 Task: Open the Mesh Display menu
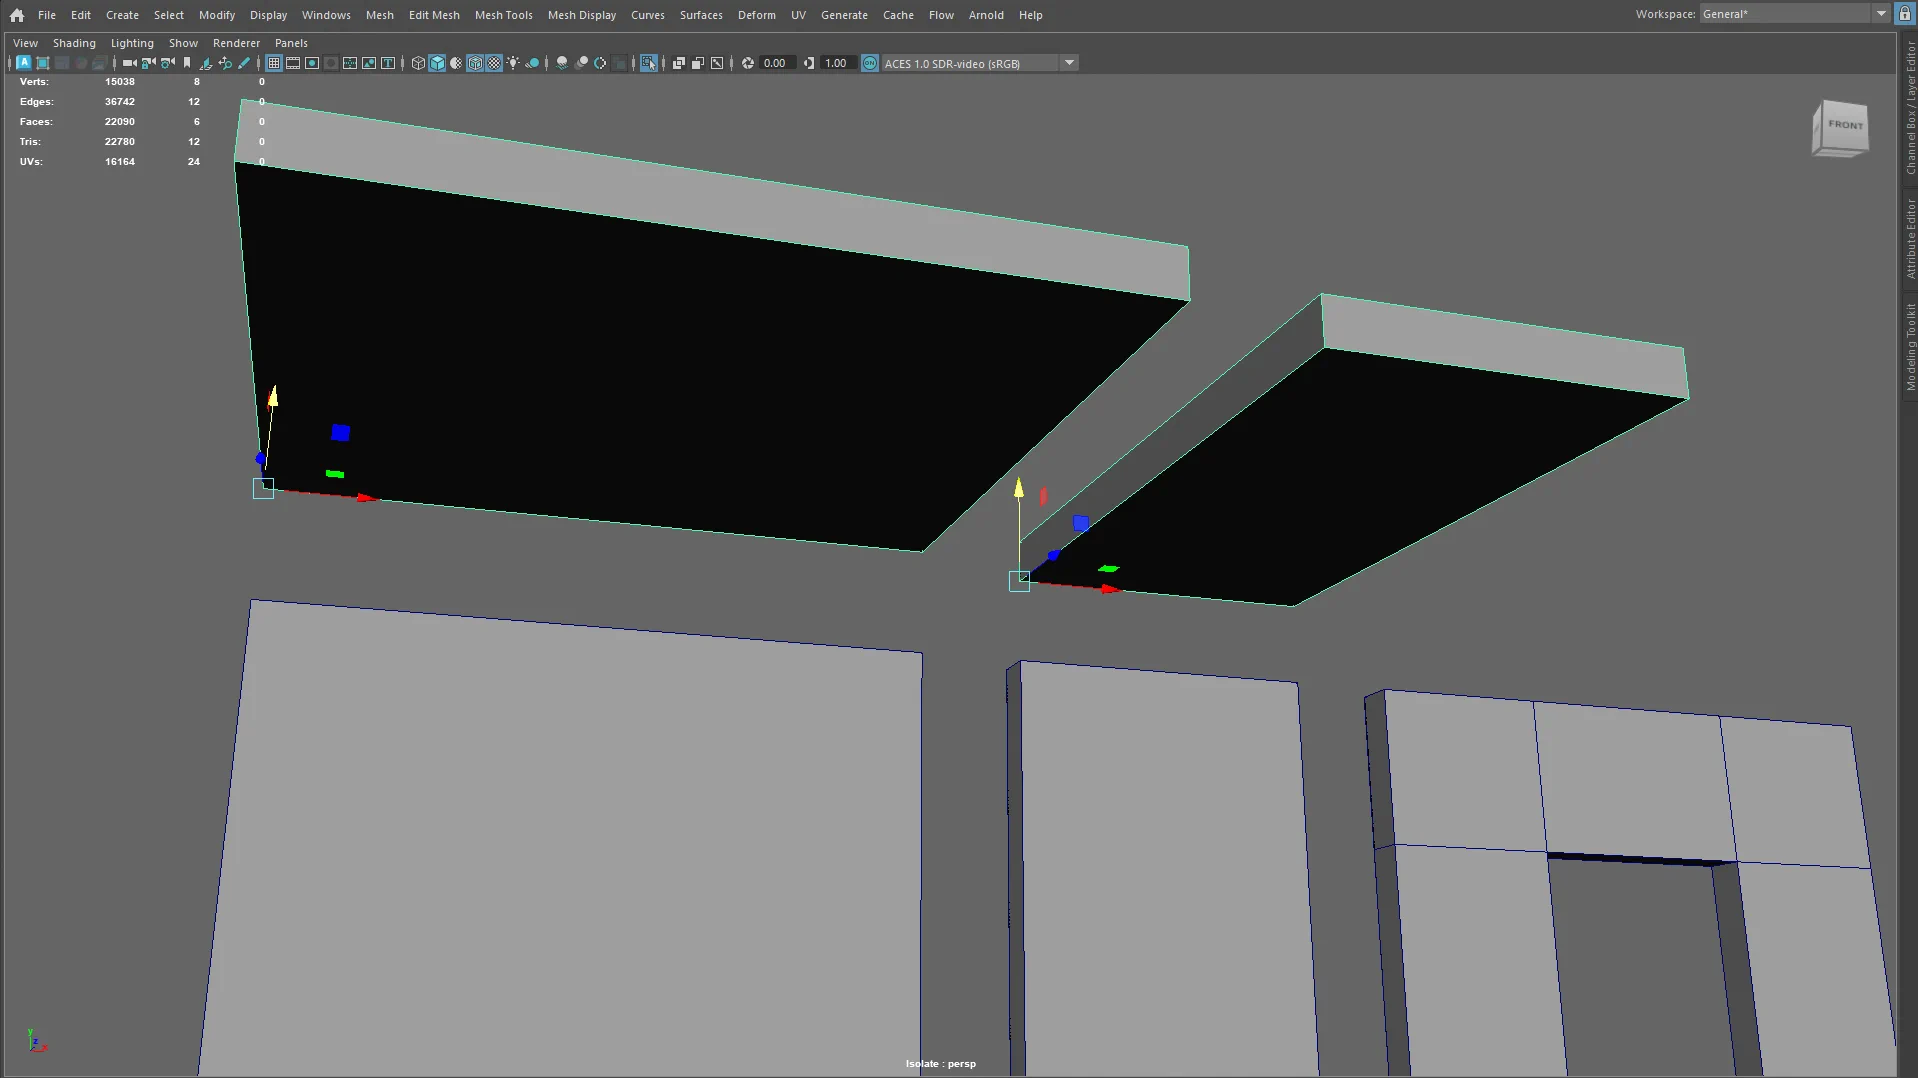(582, 15)
